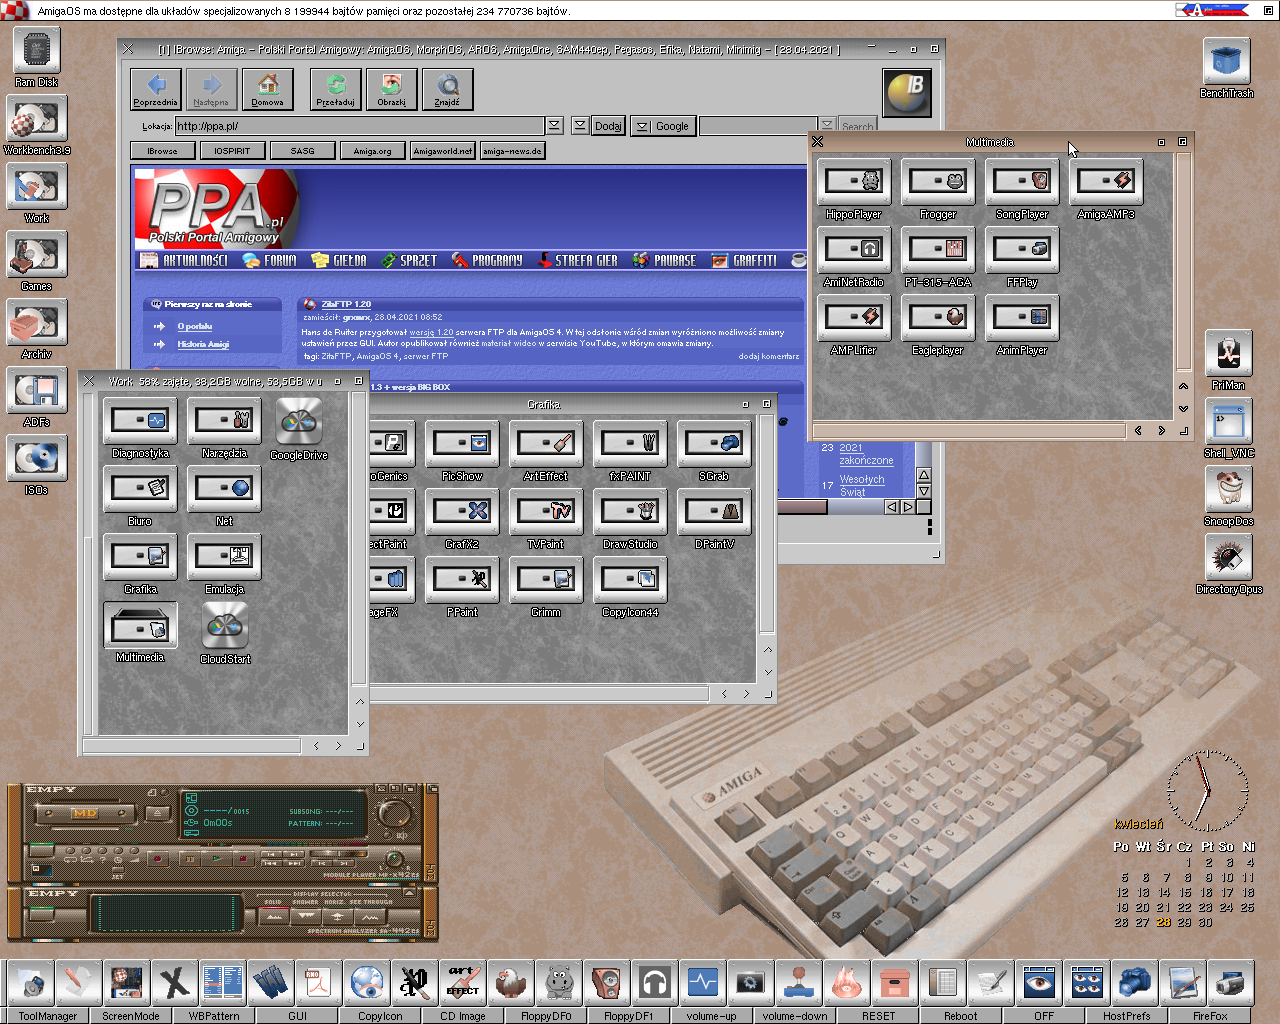The height and width of the screenshot is (1024, 1280).
Task: Open the FORUM section on PPA site
Action: [270, 260]
